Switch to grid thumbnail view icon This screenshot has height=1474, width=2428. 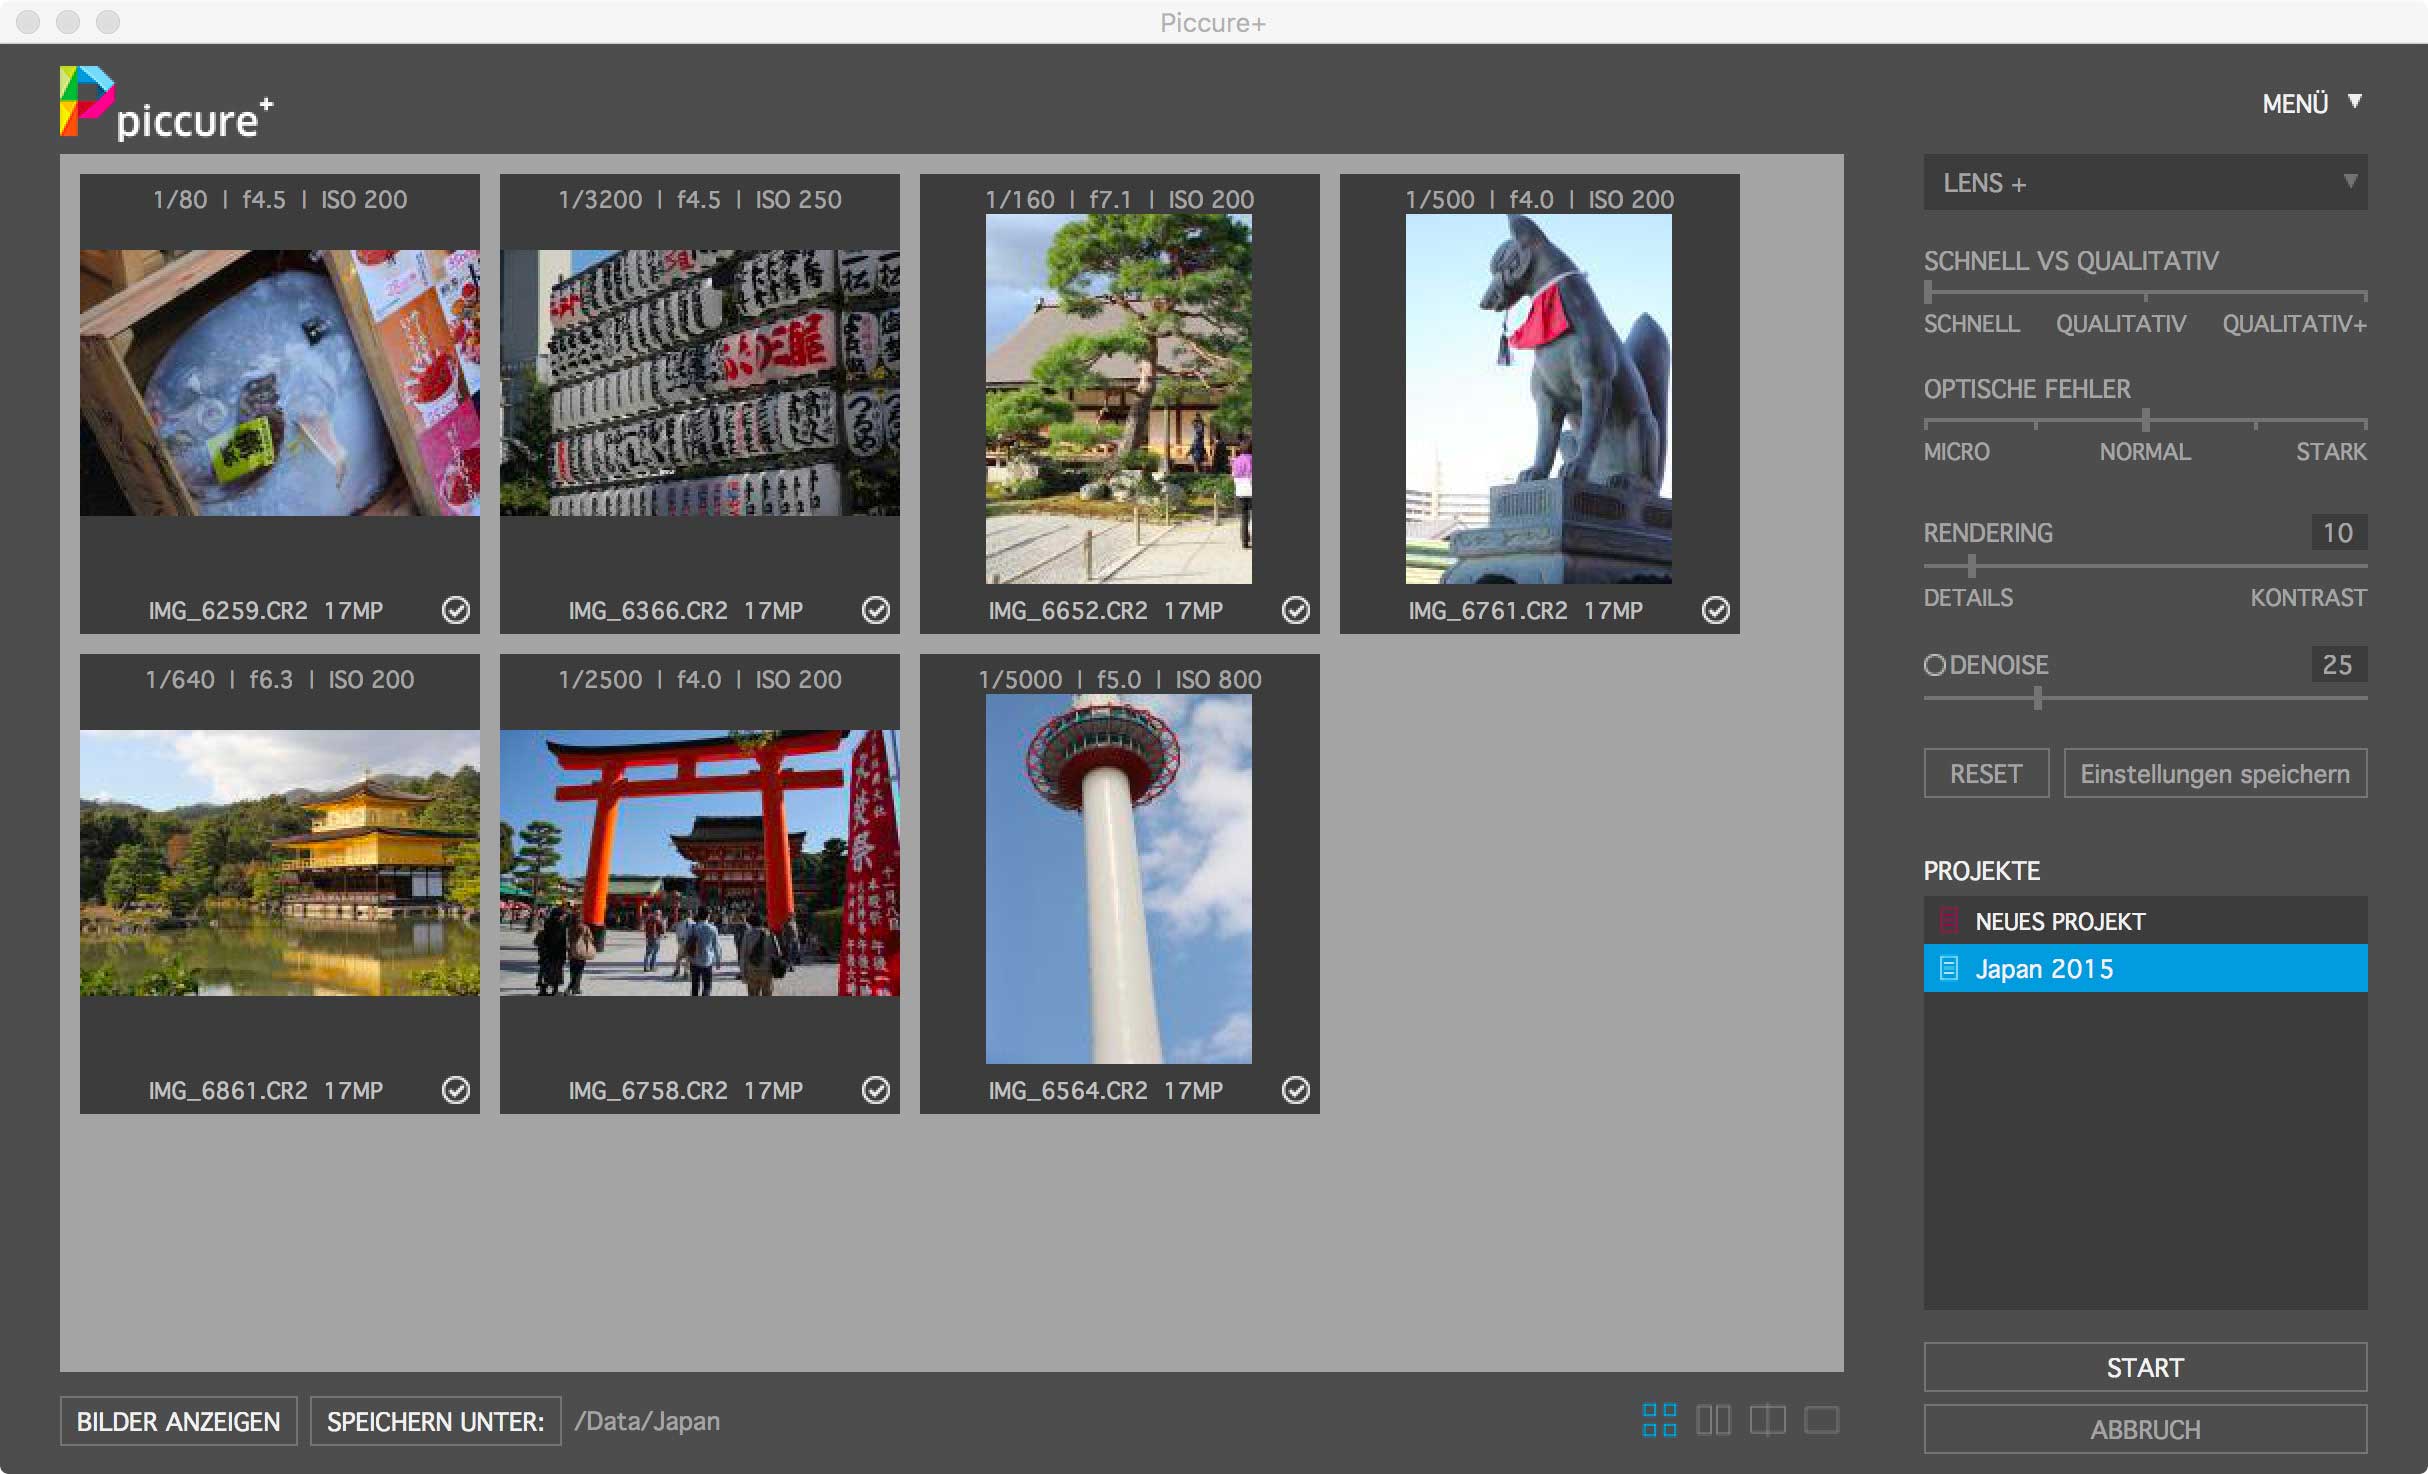1659,1420
